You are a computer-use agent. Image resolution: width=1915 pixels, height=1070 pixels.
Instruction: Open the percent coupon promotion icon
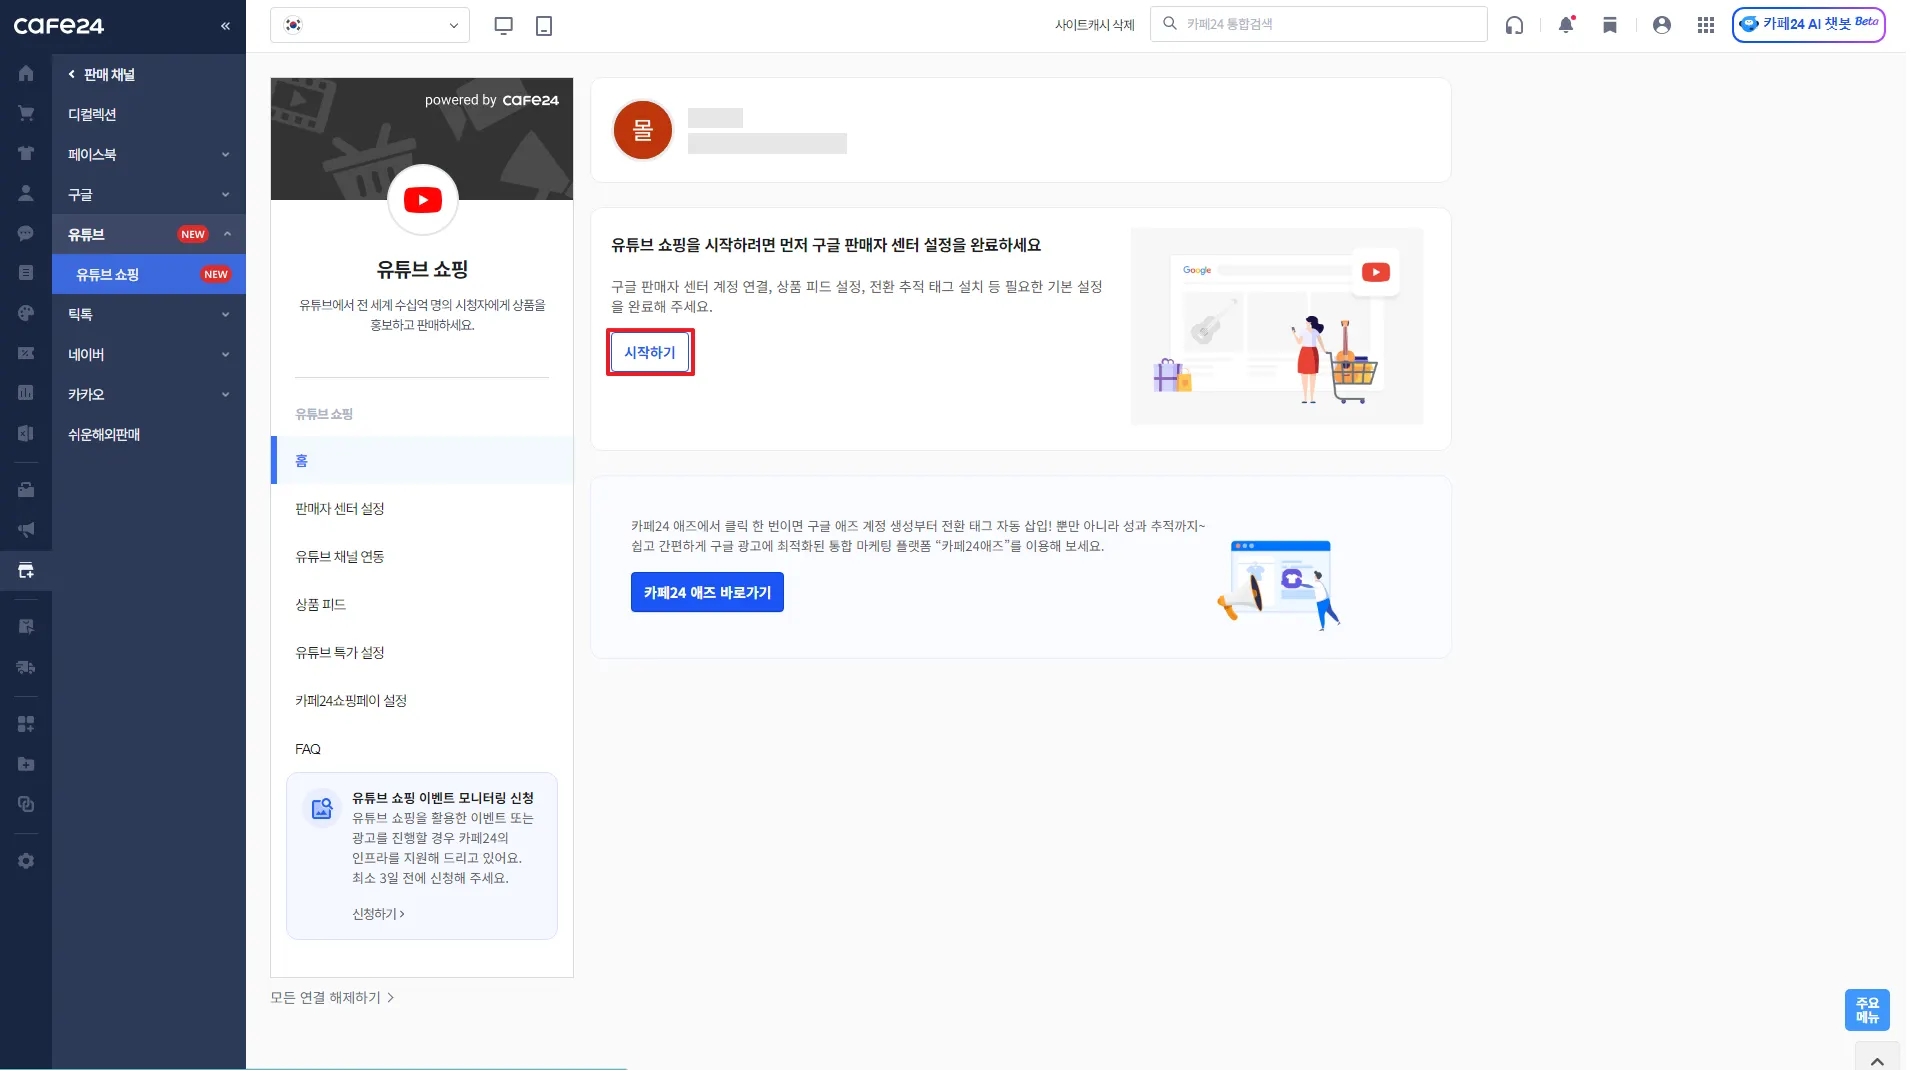click(26, 353)
